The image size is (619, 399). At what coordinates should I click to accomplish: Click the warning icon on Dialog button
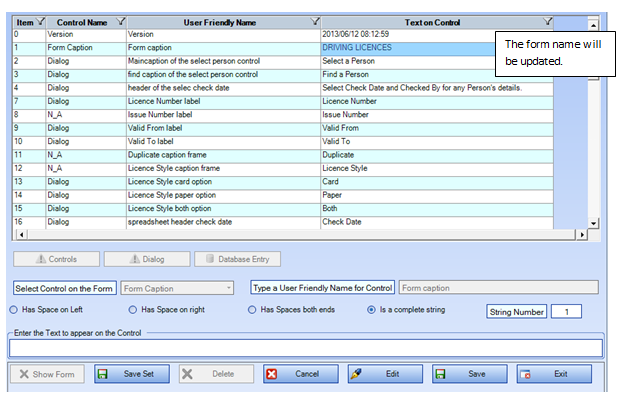coord(135,259)
